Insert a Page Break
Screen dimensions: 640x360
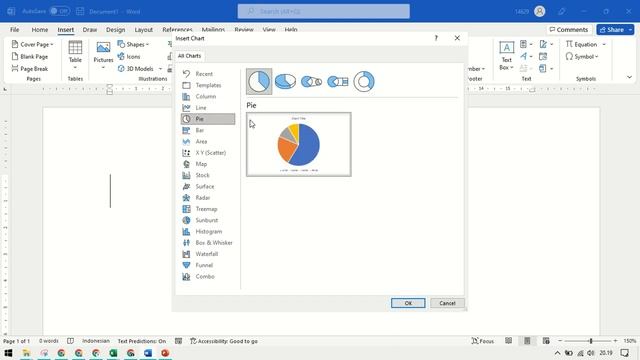(30, 69)
